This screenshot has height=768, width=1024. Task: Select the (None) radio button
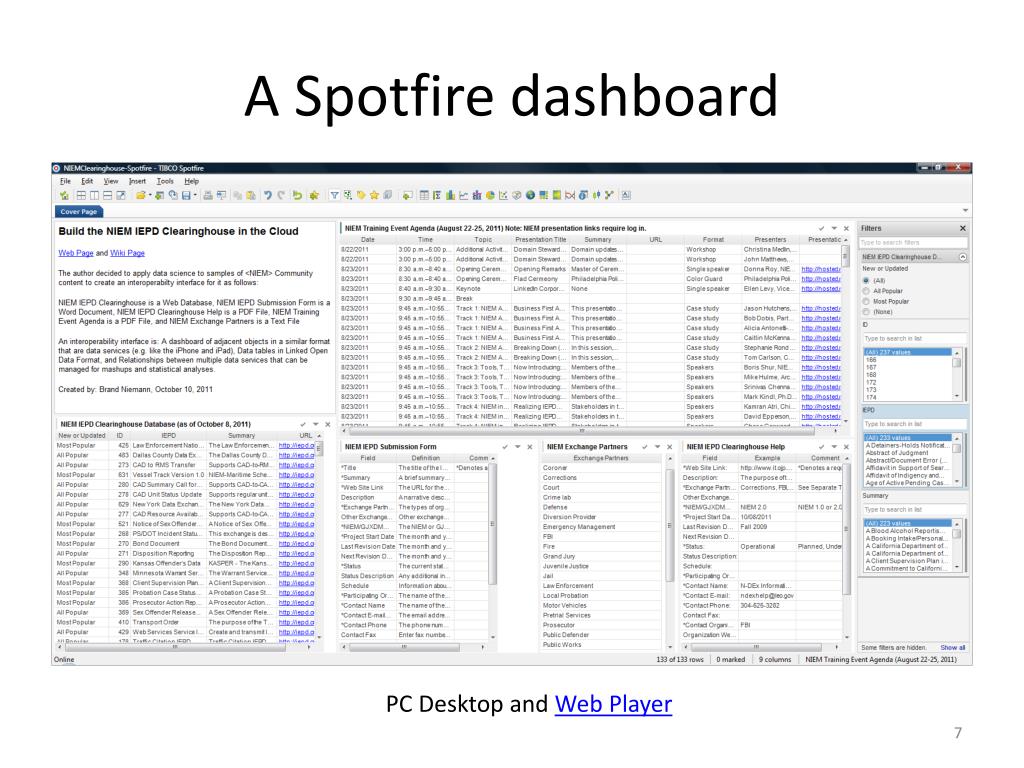click(x=866, y=312)
